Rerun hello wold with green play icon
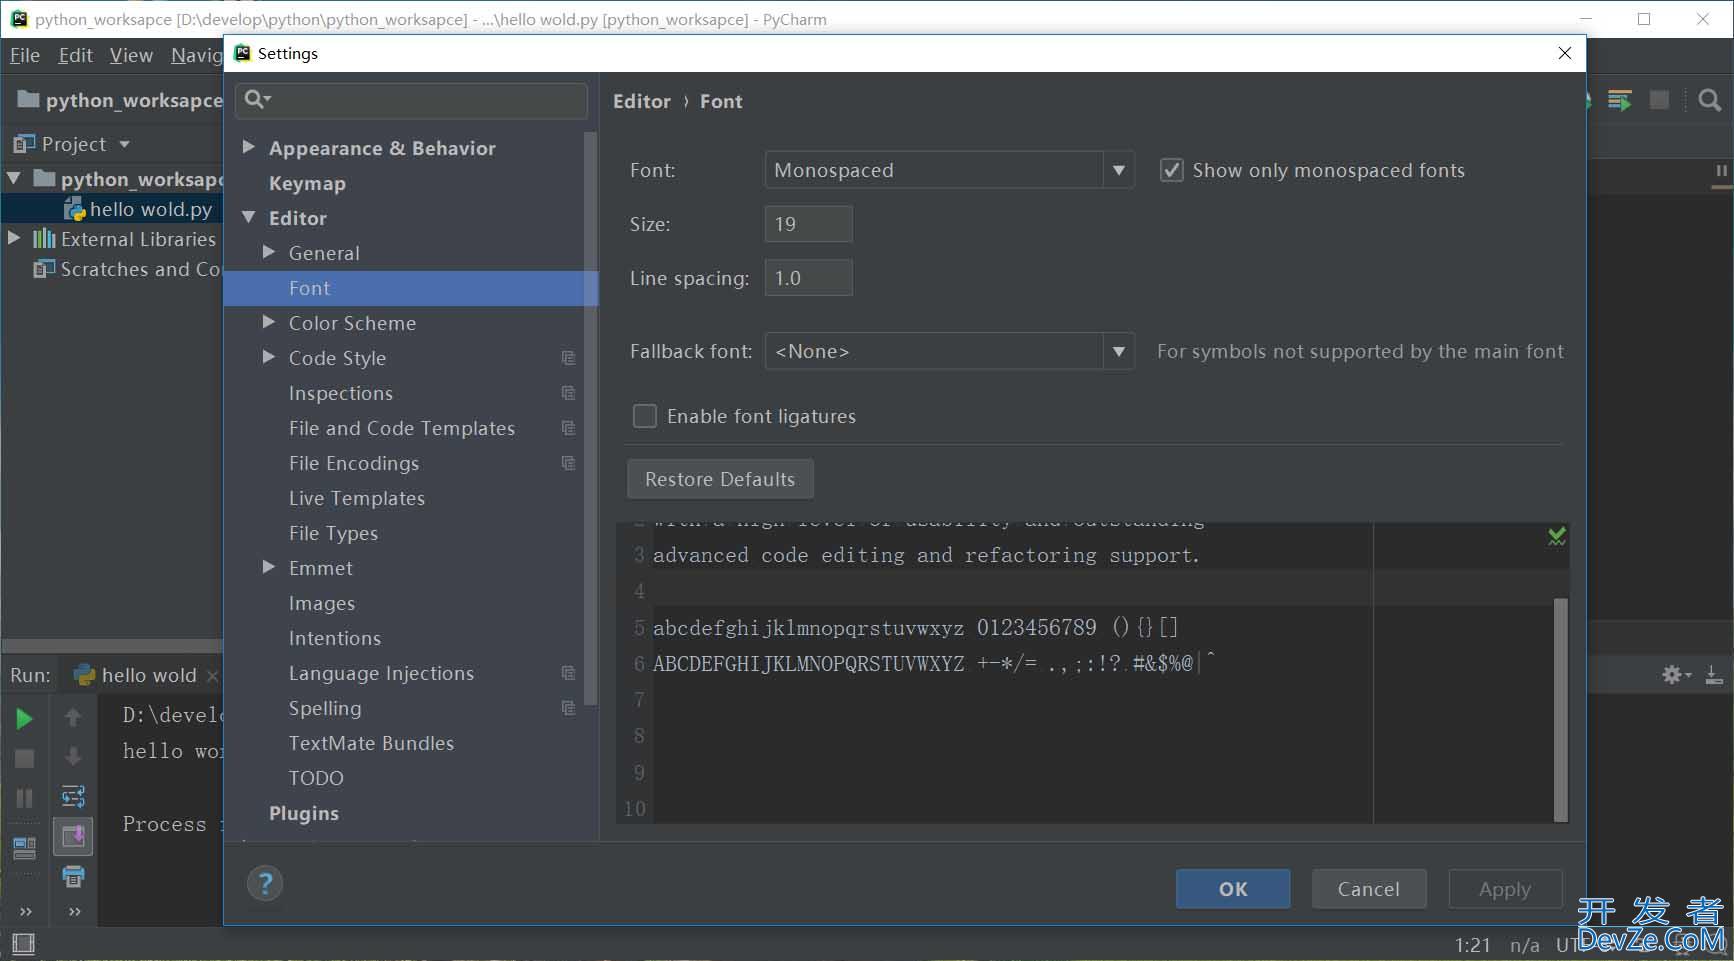Image resolution: width=1734 pixels, height=961 pixels. [24, 718]
